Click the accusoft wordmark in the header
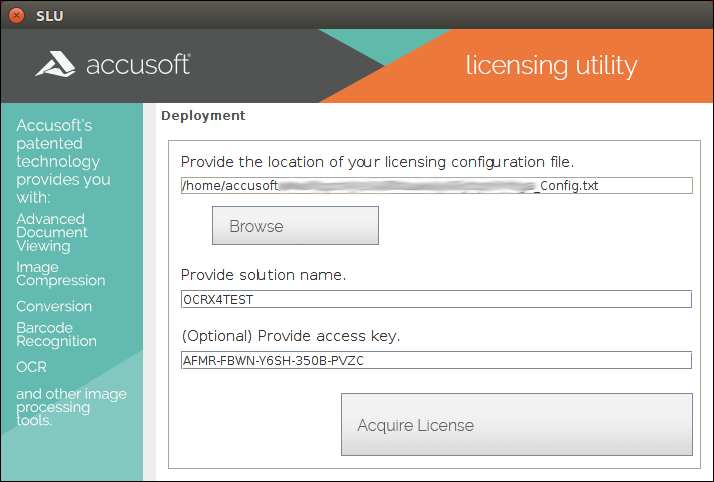 pos(137,66)
